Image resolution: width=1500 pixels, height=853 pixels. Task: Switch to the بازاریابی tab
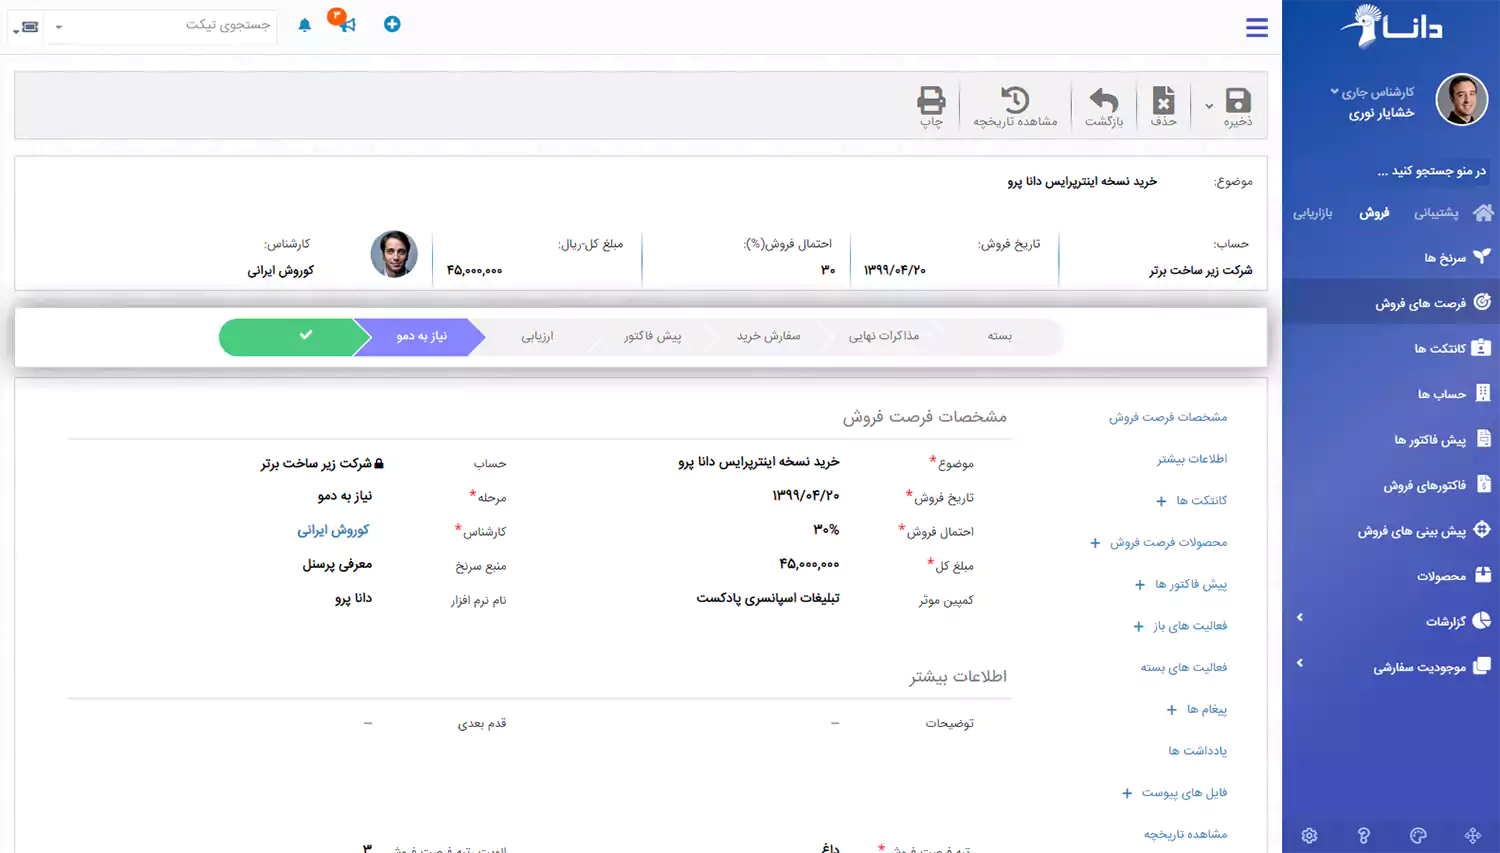[1312, 212]
